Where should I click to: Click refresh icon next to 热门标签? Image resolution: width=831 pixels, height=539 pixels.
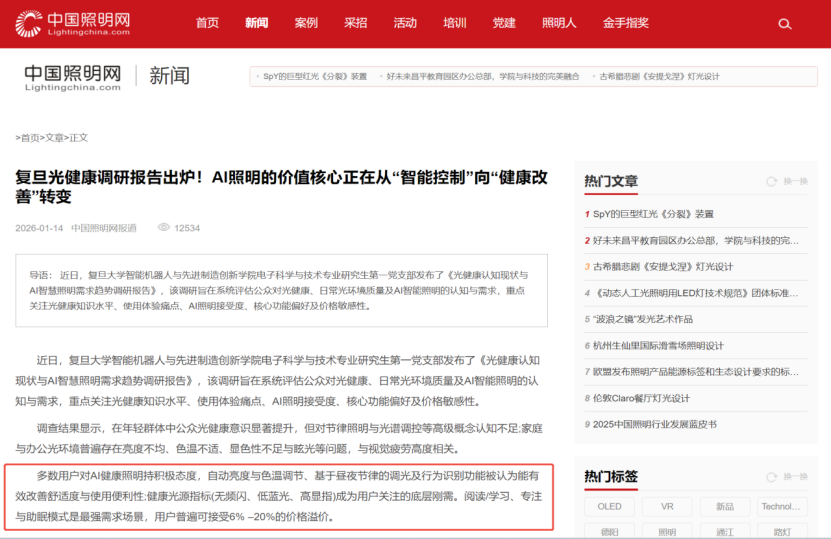tap(771, 477)
